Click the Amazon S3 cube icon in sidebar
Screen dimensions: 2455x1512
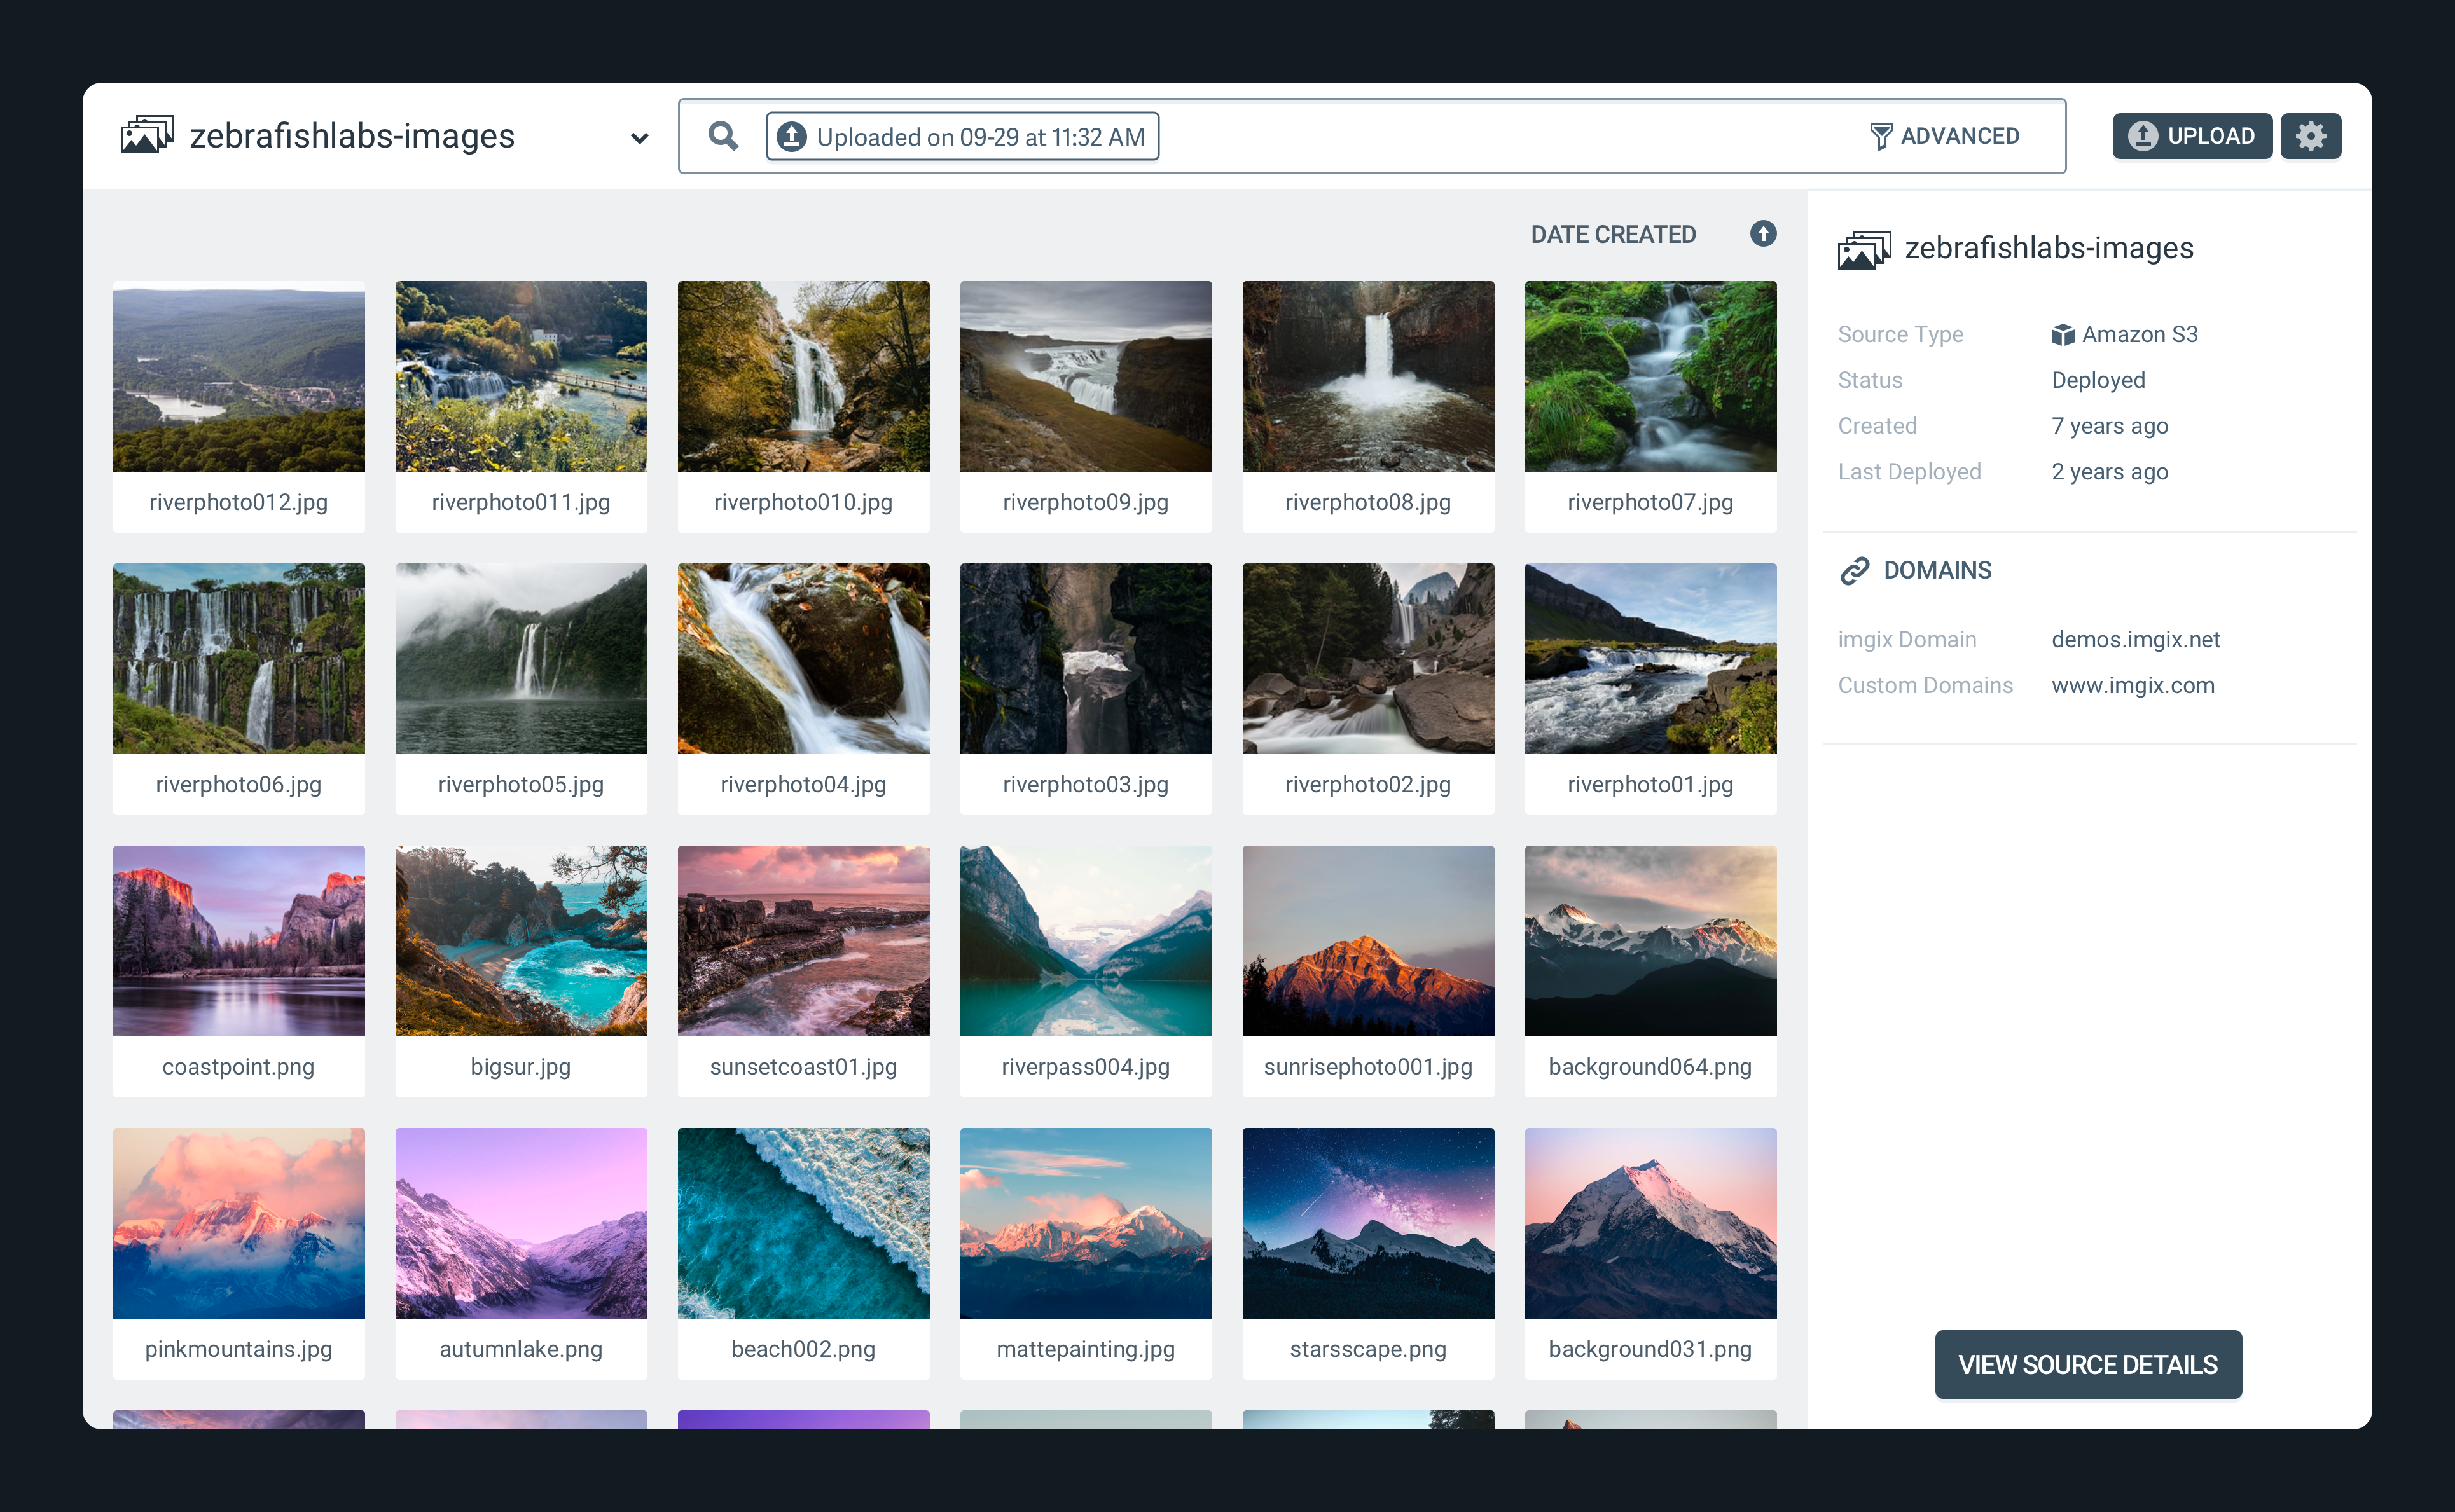click(2064, 335)
